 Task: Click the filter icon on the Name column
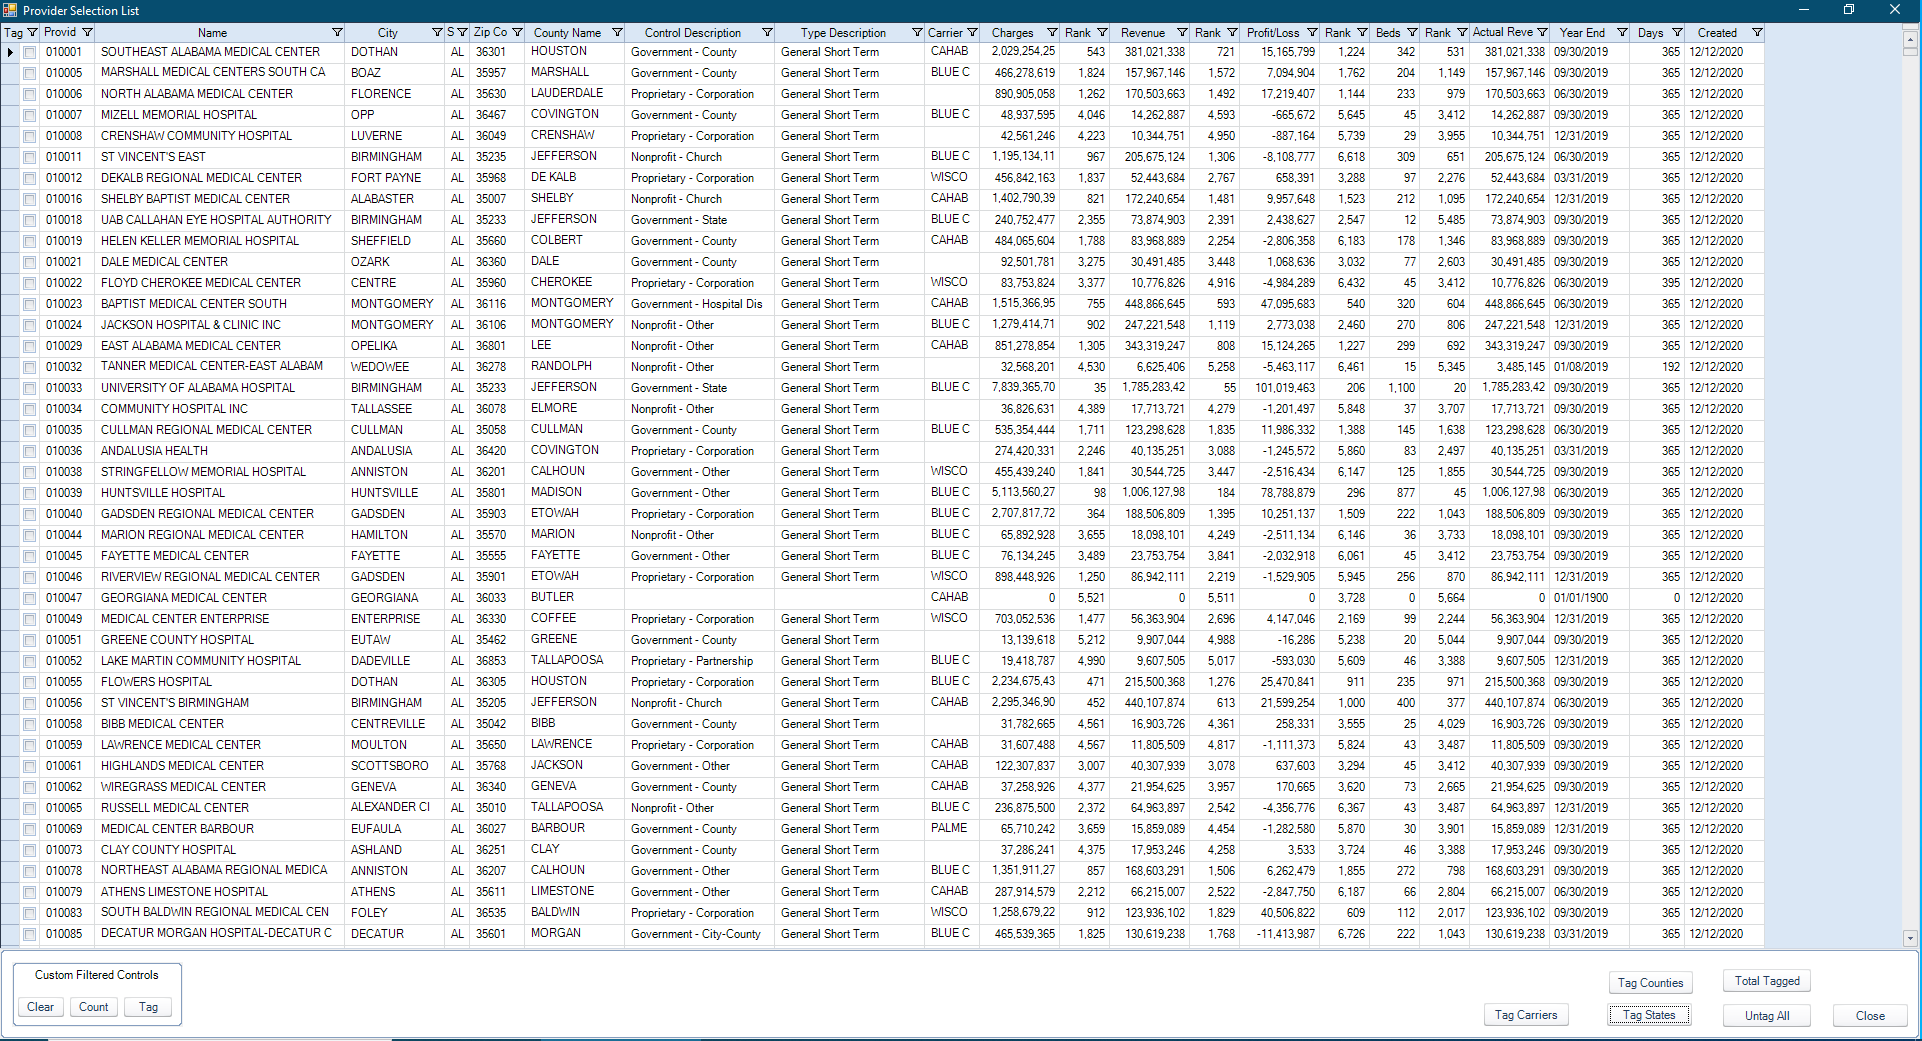(x=337, y=32)
